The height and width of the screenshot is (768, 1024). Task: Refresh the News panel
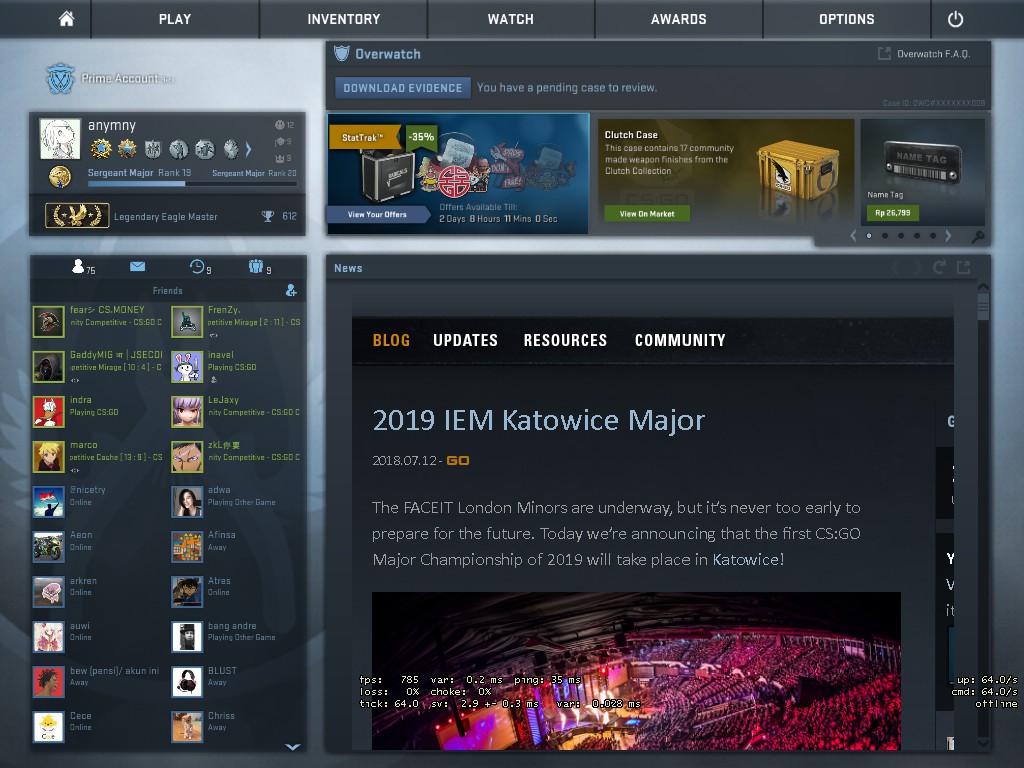939,267
